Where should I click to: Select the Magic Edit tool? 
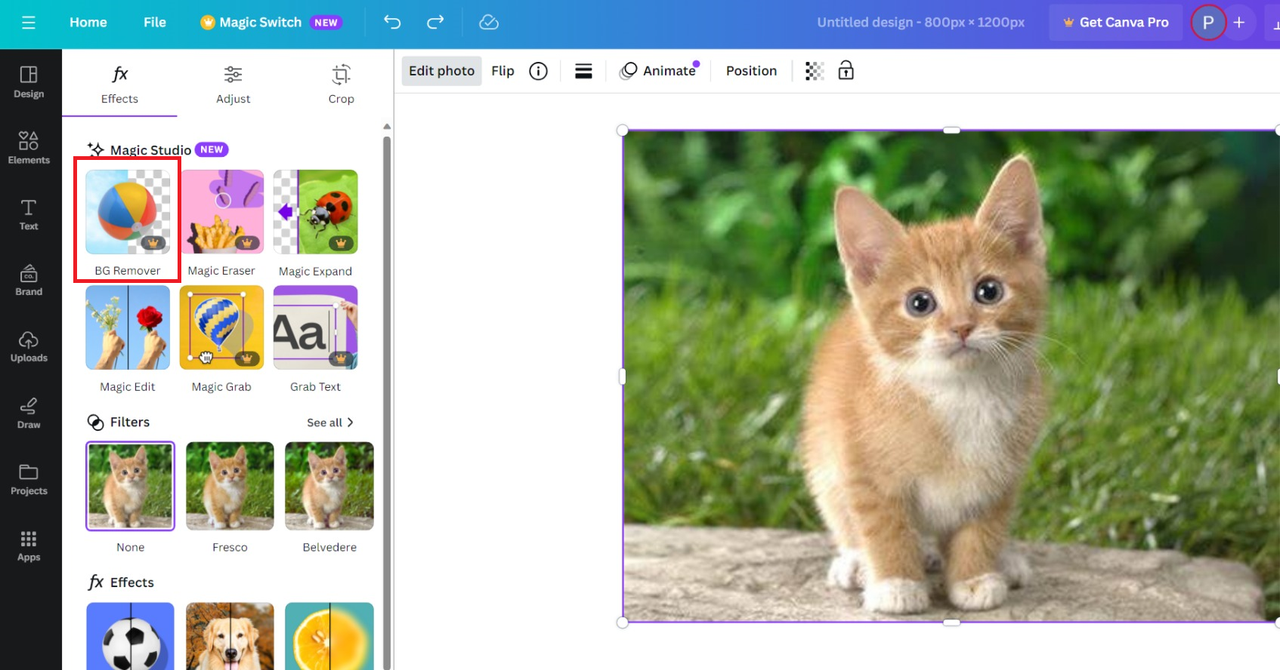pyautogui.click(x=128, y=340)
